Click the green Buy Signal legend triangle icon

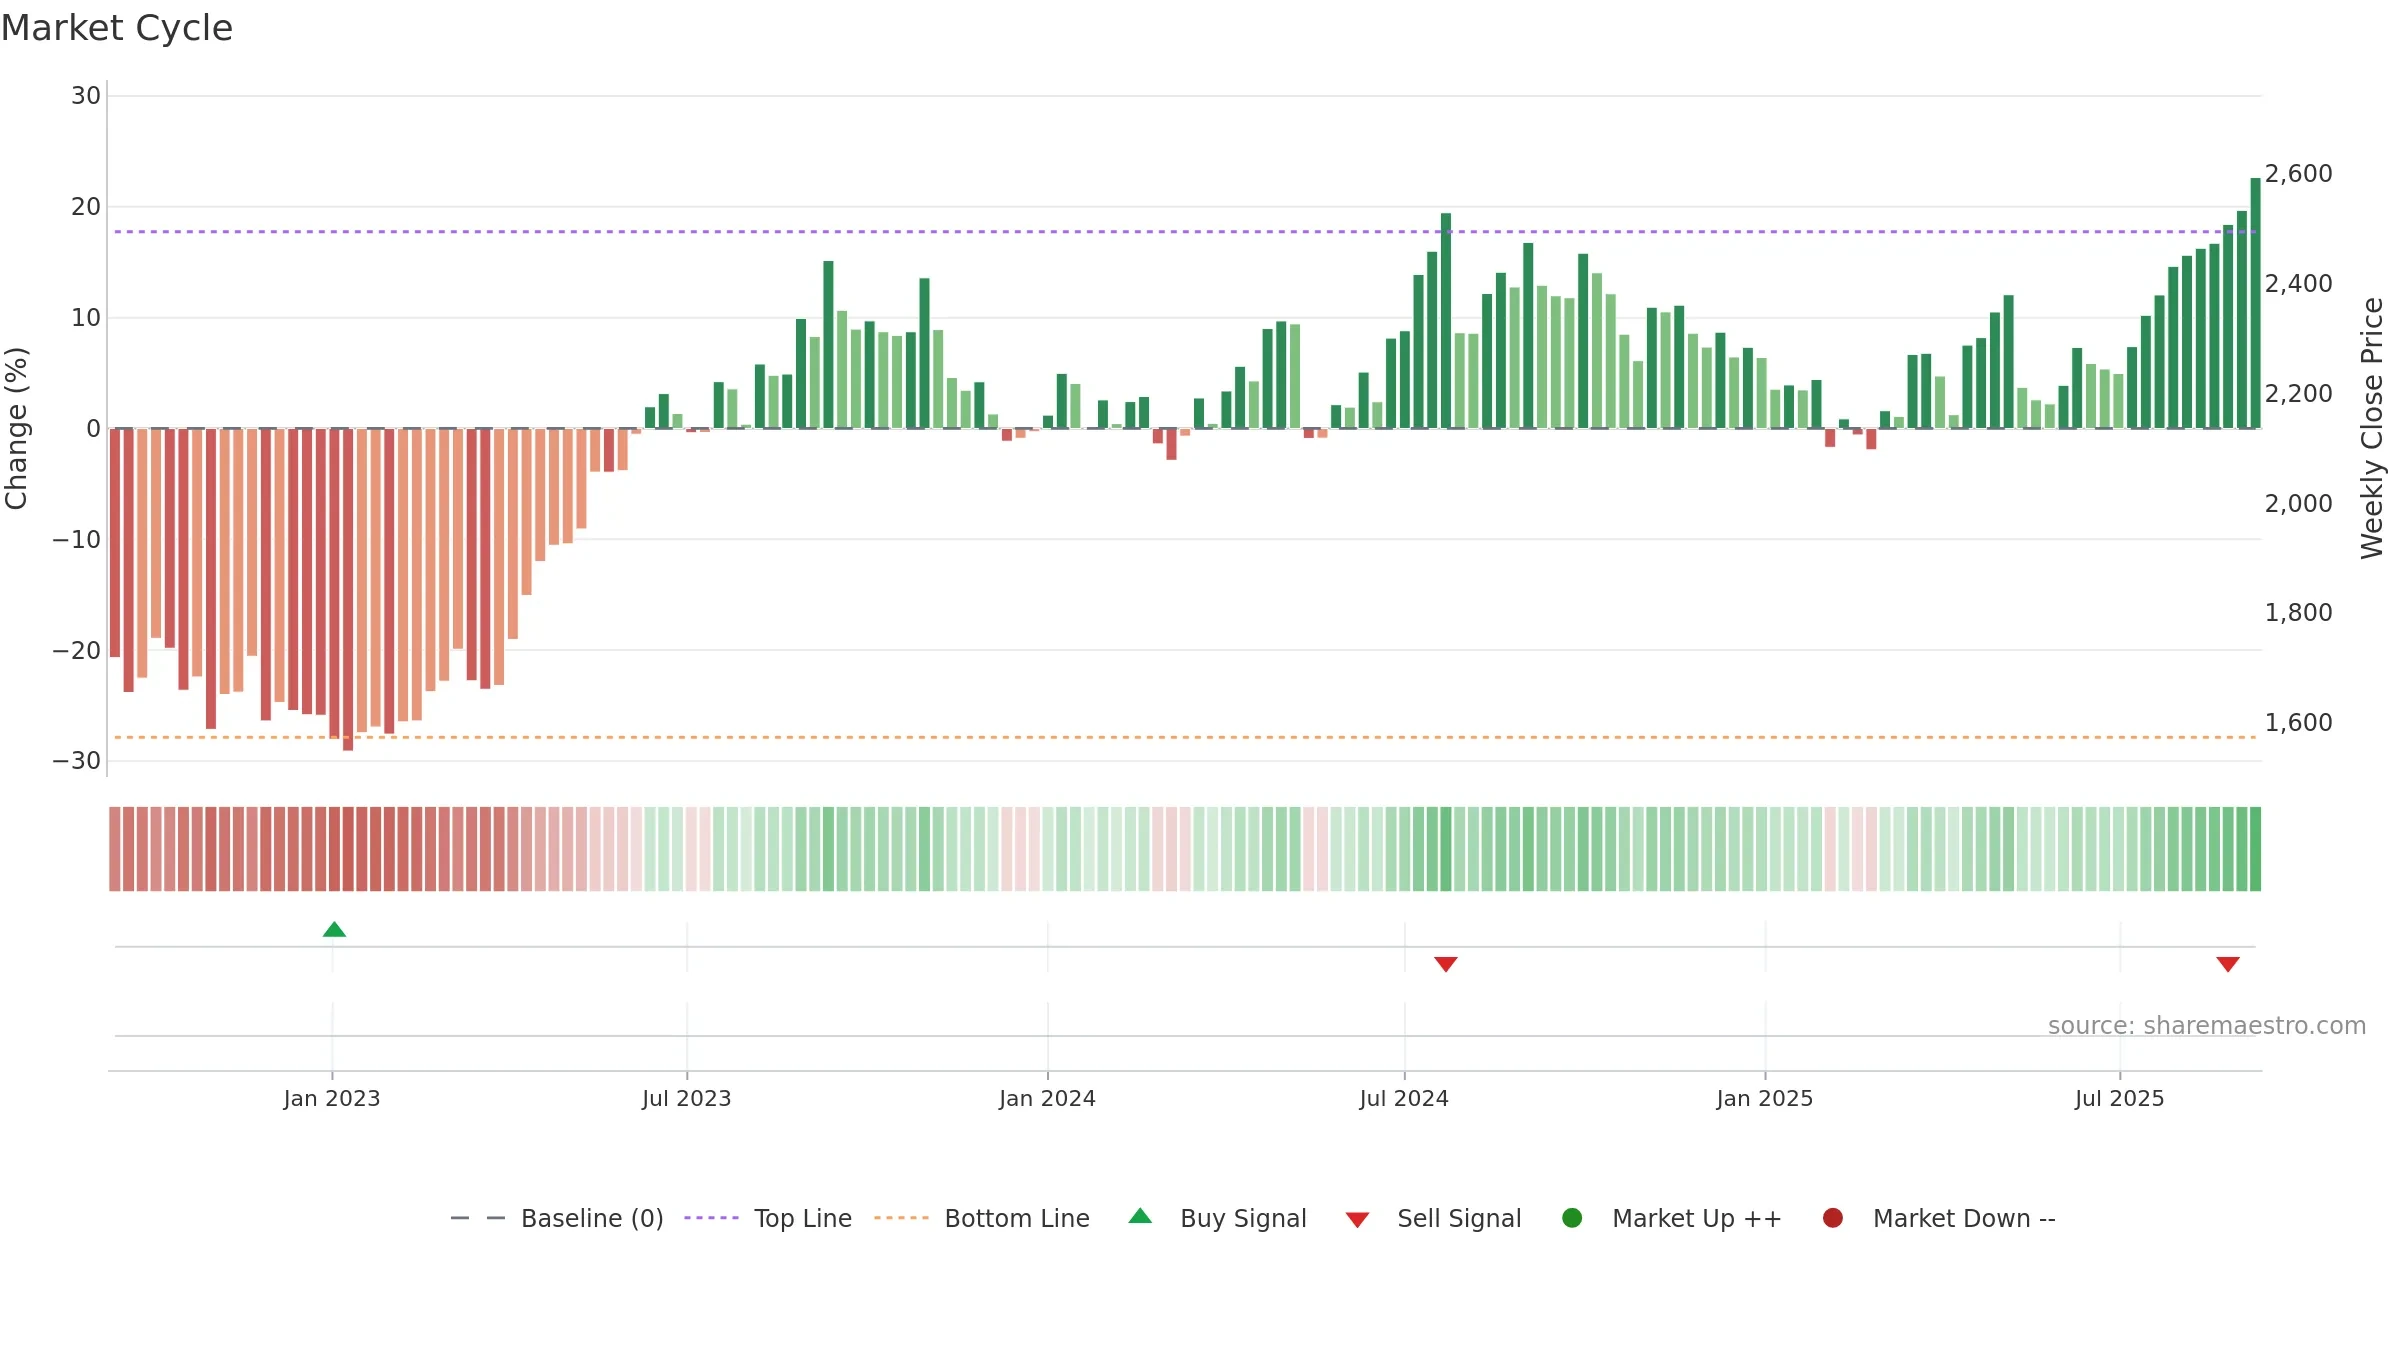tap(1140, 1216)
